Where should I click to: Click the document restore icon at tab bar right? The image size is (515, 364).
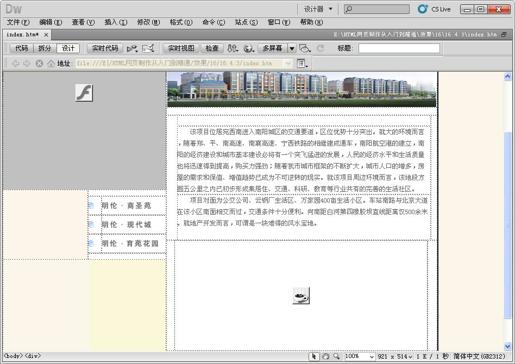(x=505, y=34)
